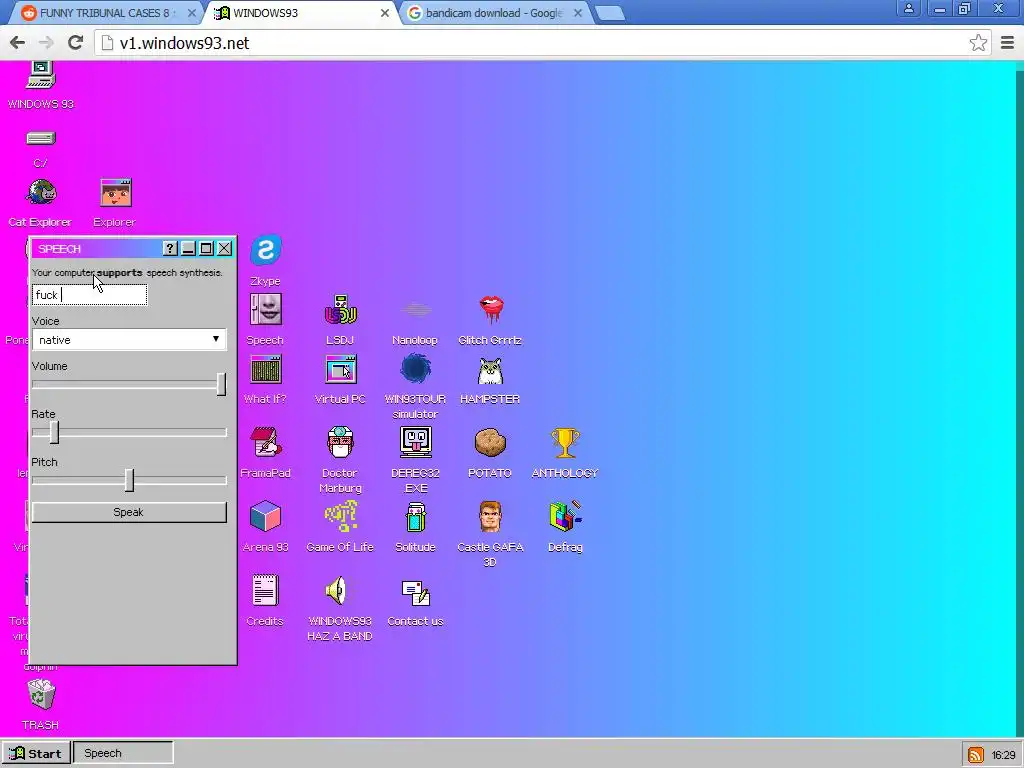Open the Glitch Grrrlz lips icon
Screen dimensions: 1024x768
[490, 310]
